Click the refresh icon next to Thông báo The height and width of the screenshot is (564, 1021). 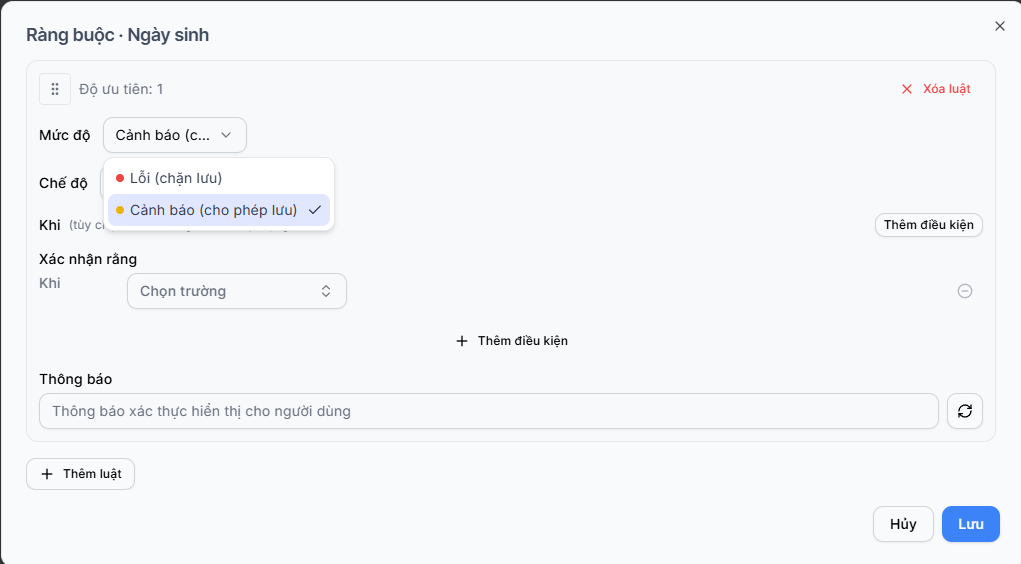tap(965, 411)
